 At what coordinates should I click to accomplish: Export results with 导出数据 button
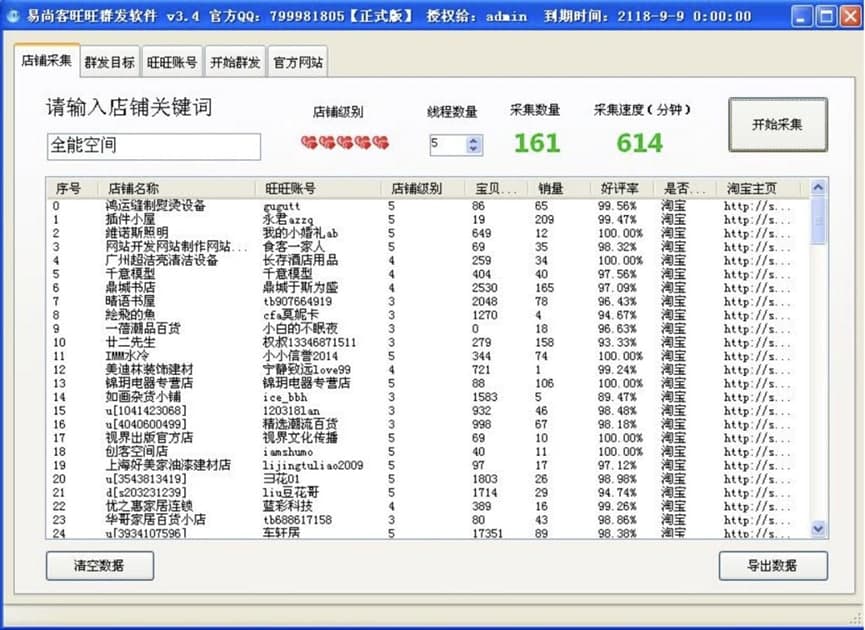point(773,565)
